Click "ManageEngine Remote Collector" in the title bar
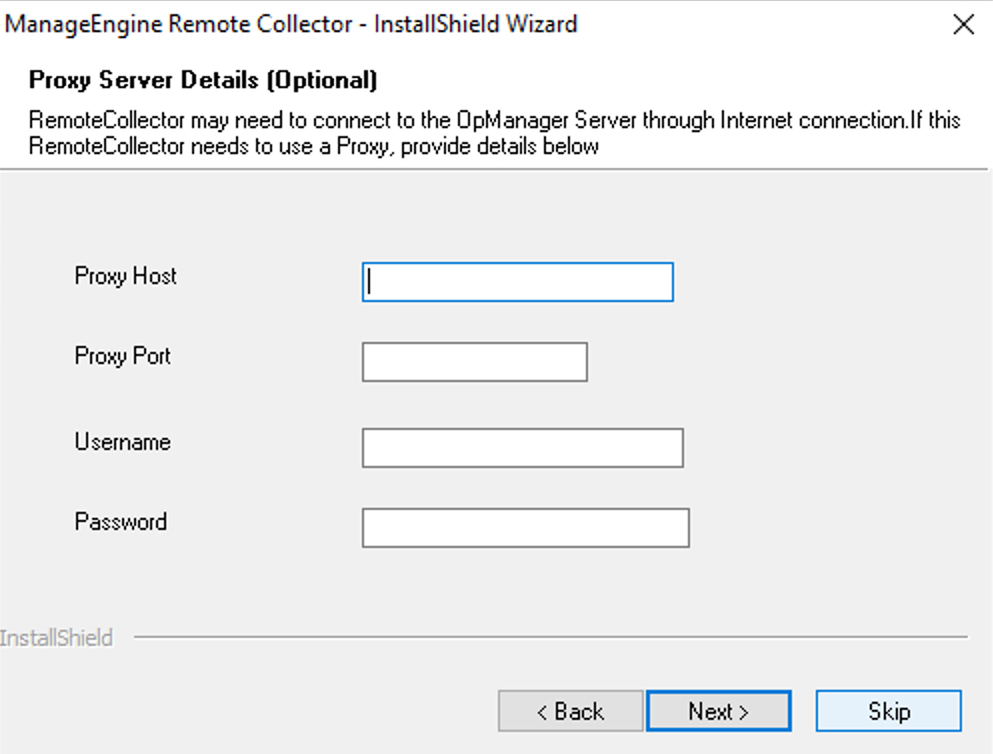This screenshot has height=754, width=993. pos(180,24)
